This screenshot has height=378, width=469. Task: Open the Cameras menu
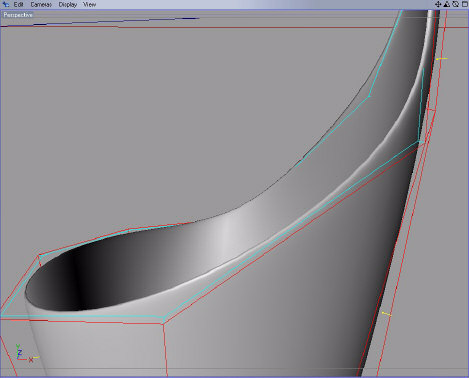(x=41, y=5)
